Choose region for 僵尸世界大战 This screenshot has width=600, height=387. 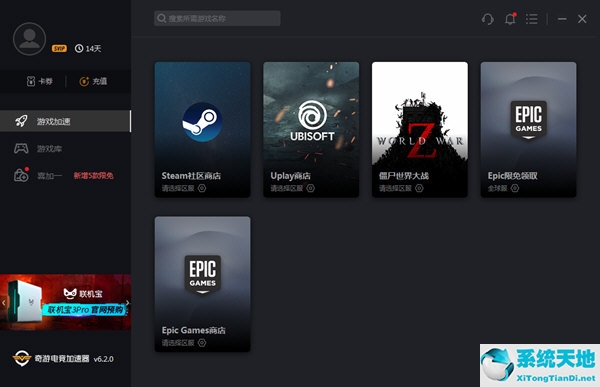tap(401, 188)
